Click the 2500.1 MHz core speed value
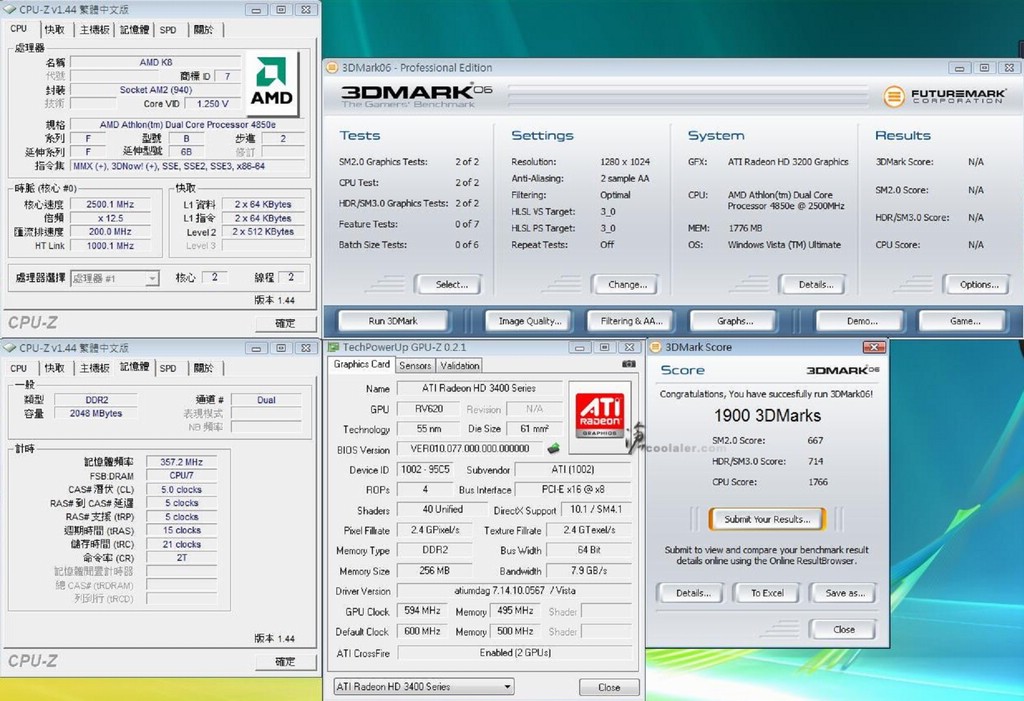Screen dimensions: 1024x701 point(110,204)
